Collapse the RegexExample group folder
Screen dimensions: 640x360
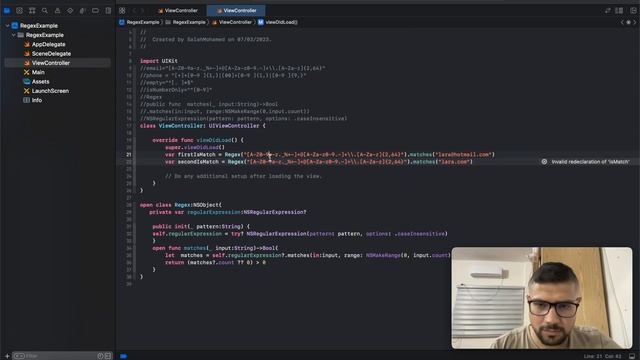(x=13, y=35)
